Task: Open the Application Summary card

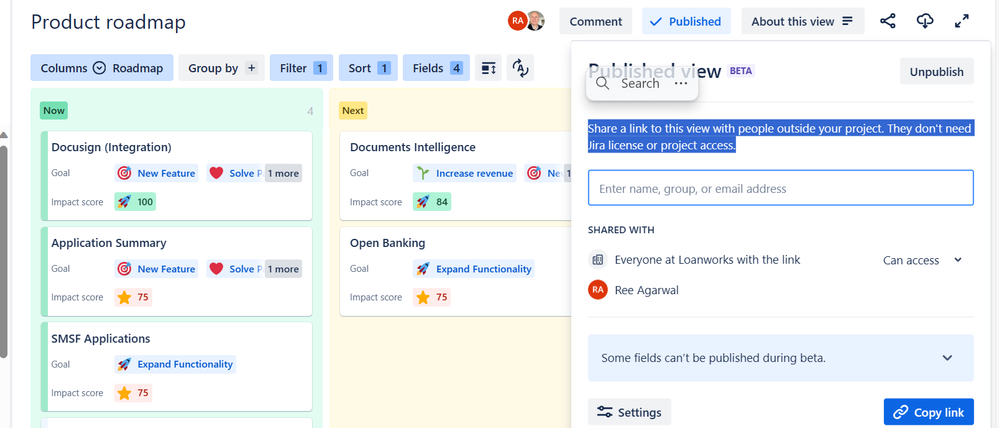Action: (178, 271)
